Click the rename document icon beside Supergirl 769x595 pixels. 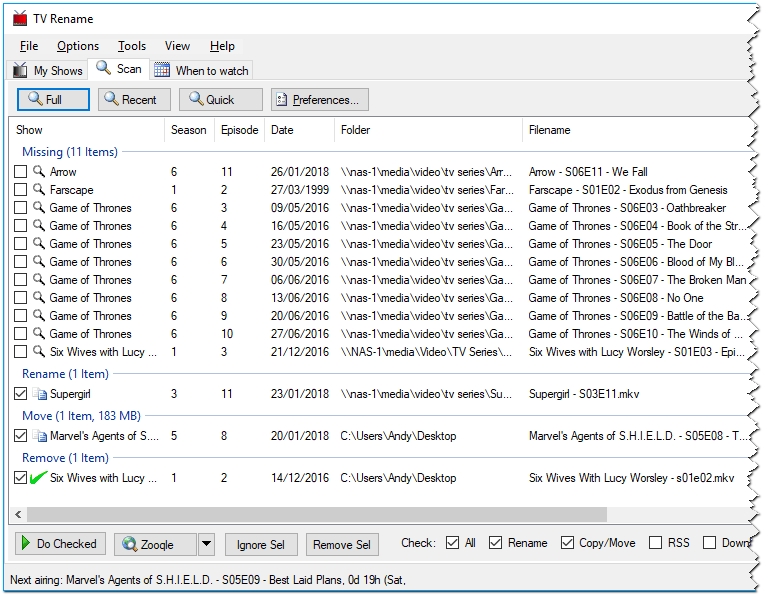pyautogui.click(x=39, y=394)
